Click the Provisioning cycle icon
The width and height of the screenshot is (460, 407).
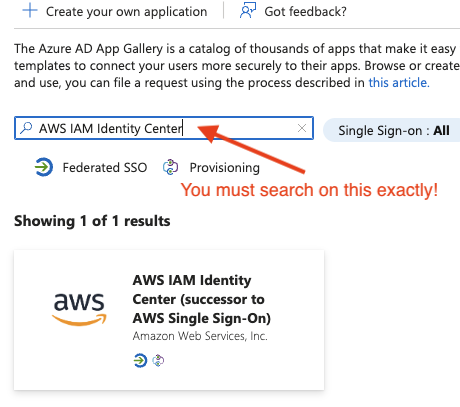pos(170,167)
